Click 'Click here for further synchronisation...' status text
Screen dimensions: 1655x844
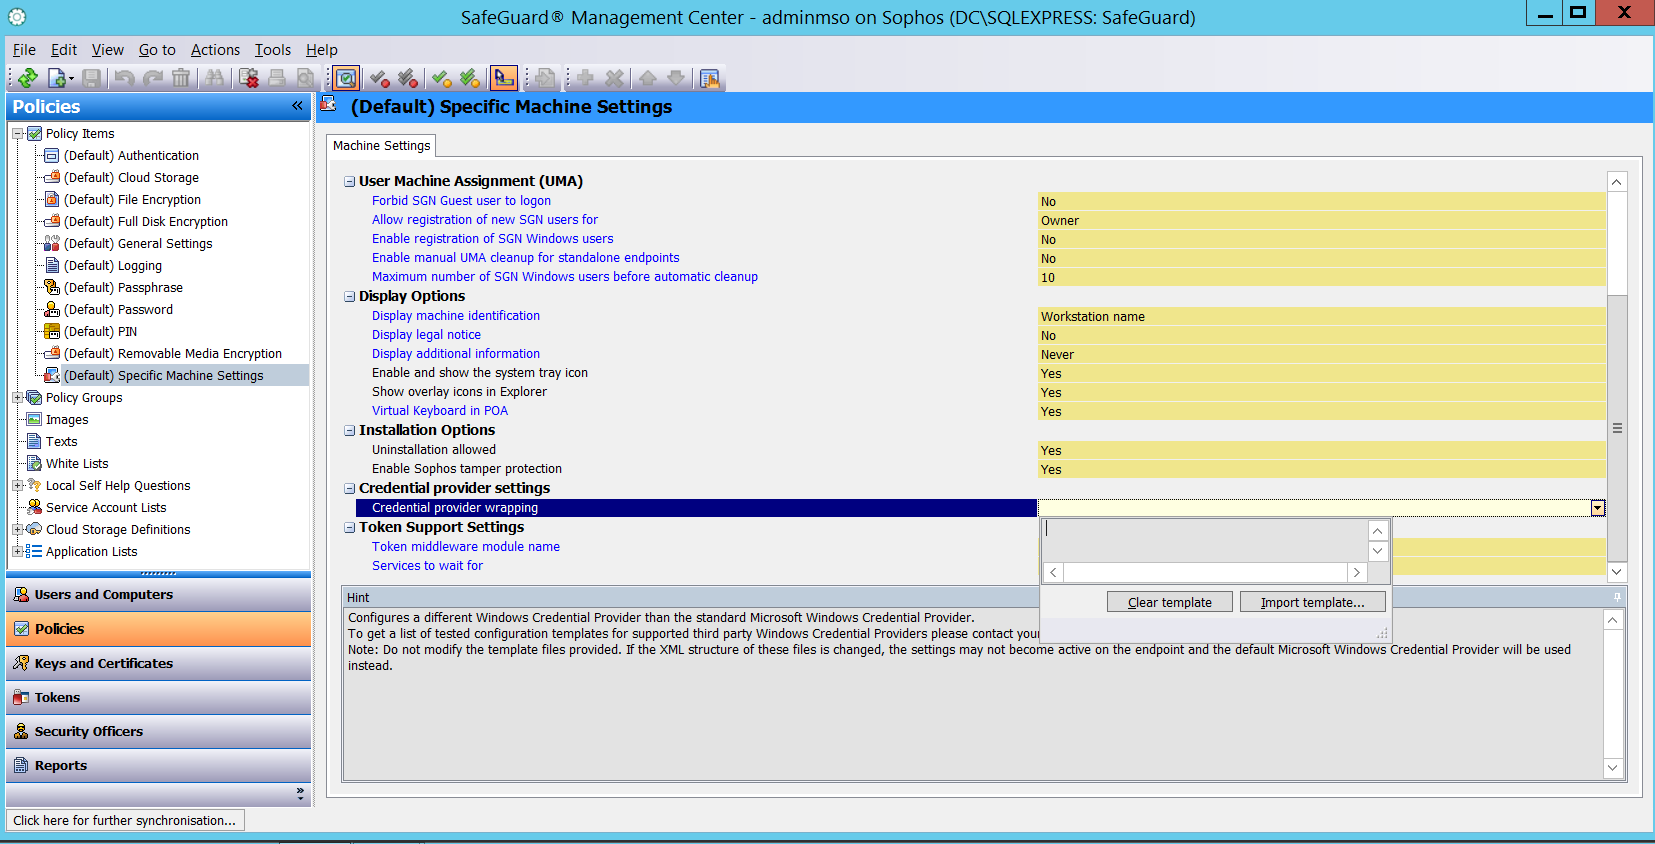point(125,821)
